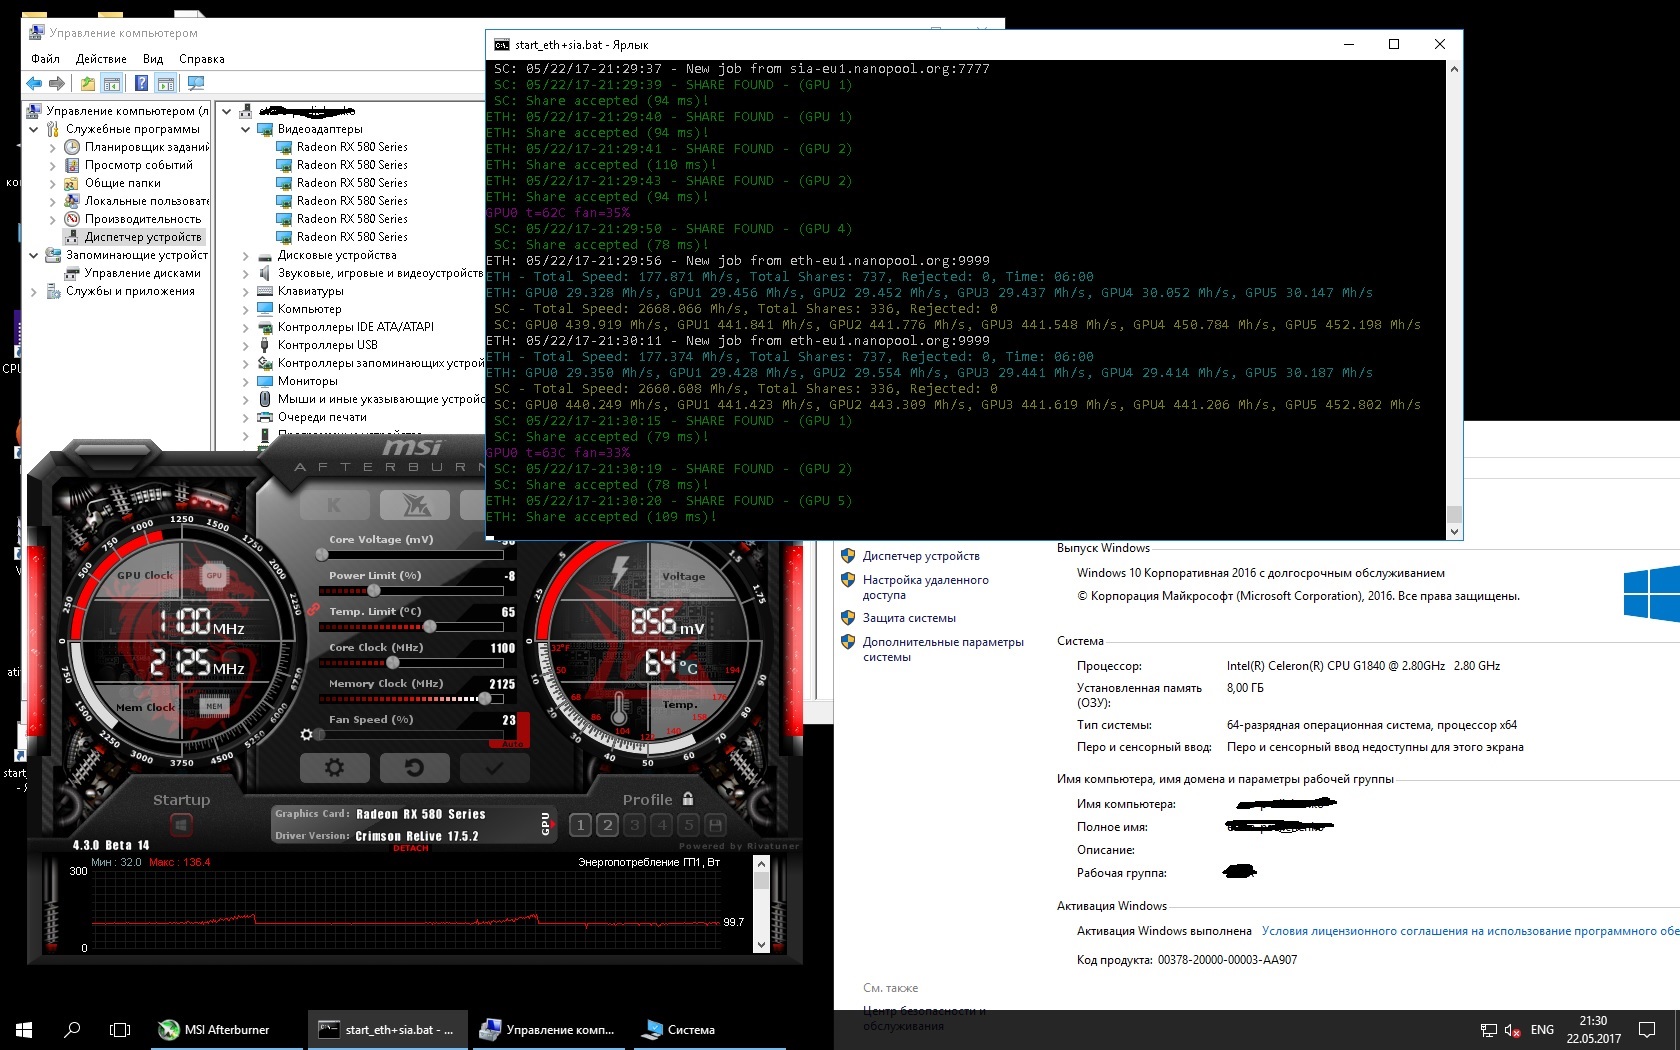Image resolution: width=1680 pixels, height=1050 pixels.
Task: Click the Afterburner graph scrollbar down arrow
Action: click(x=761, y=945)
